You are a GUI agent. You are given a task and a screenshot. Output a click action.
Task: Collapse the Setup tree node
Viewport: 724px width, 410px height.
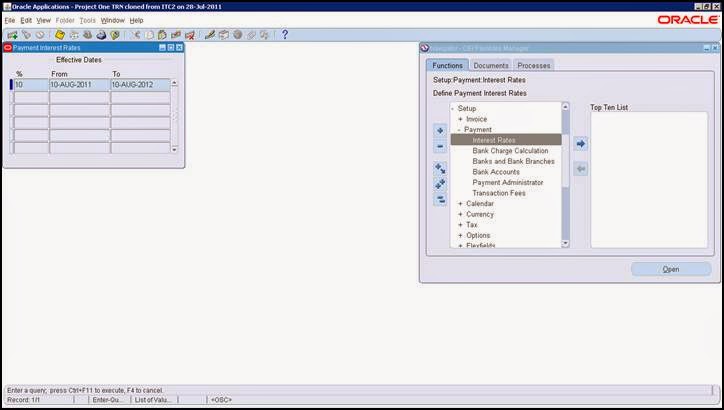[452, 109]
